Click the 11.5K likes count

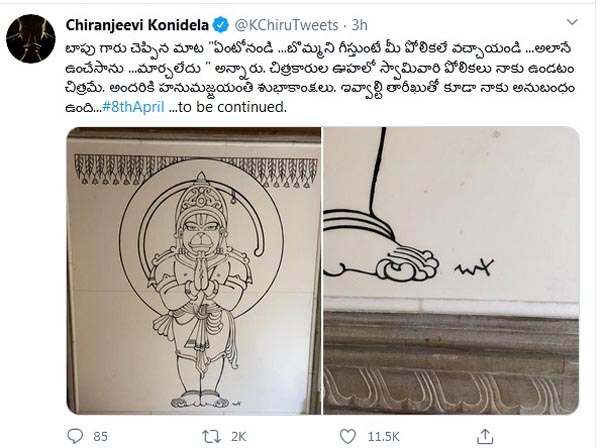383,437
